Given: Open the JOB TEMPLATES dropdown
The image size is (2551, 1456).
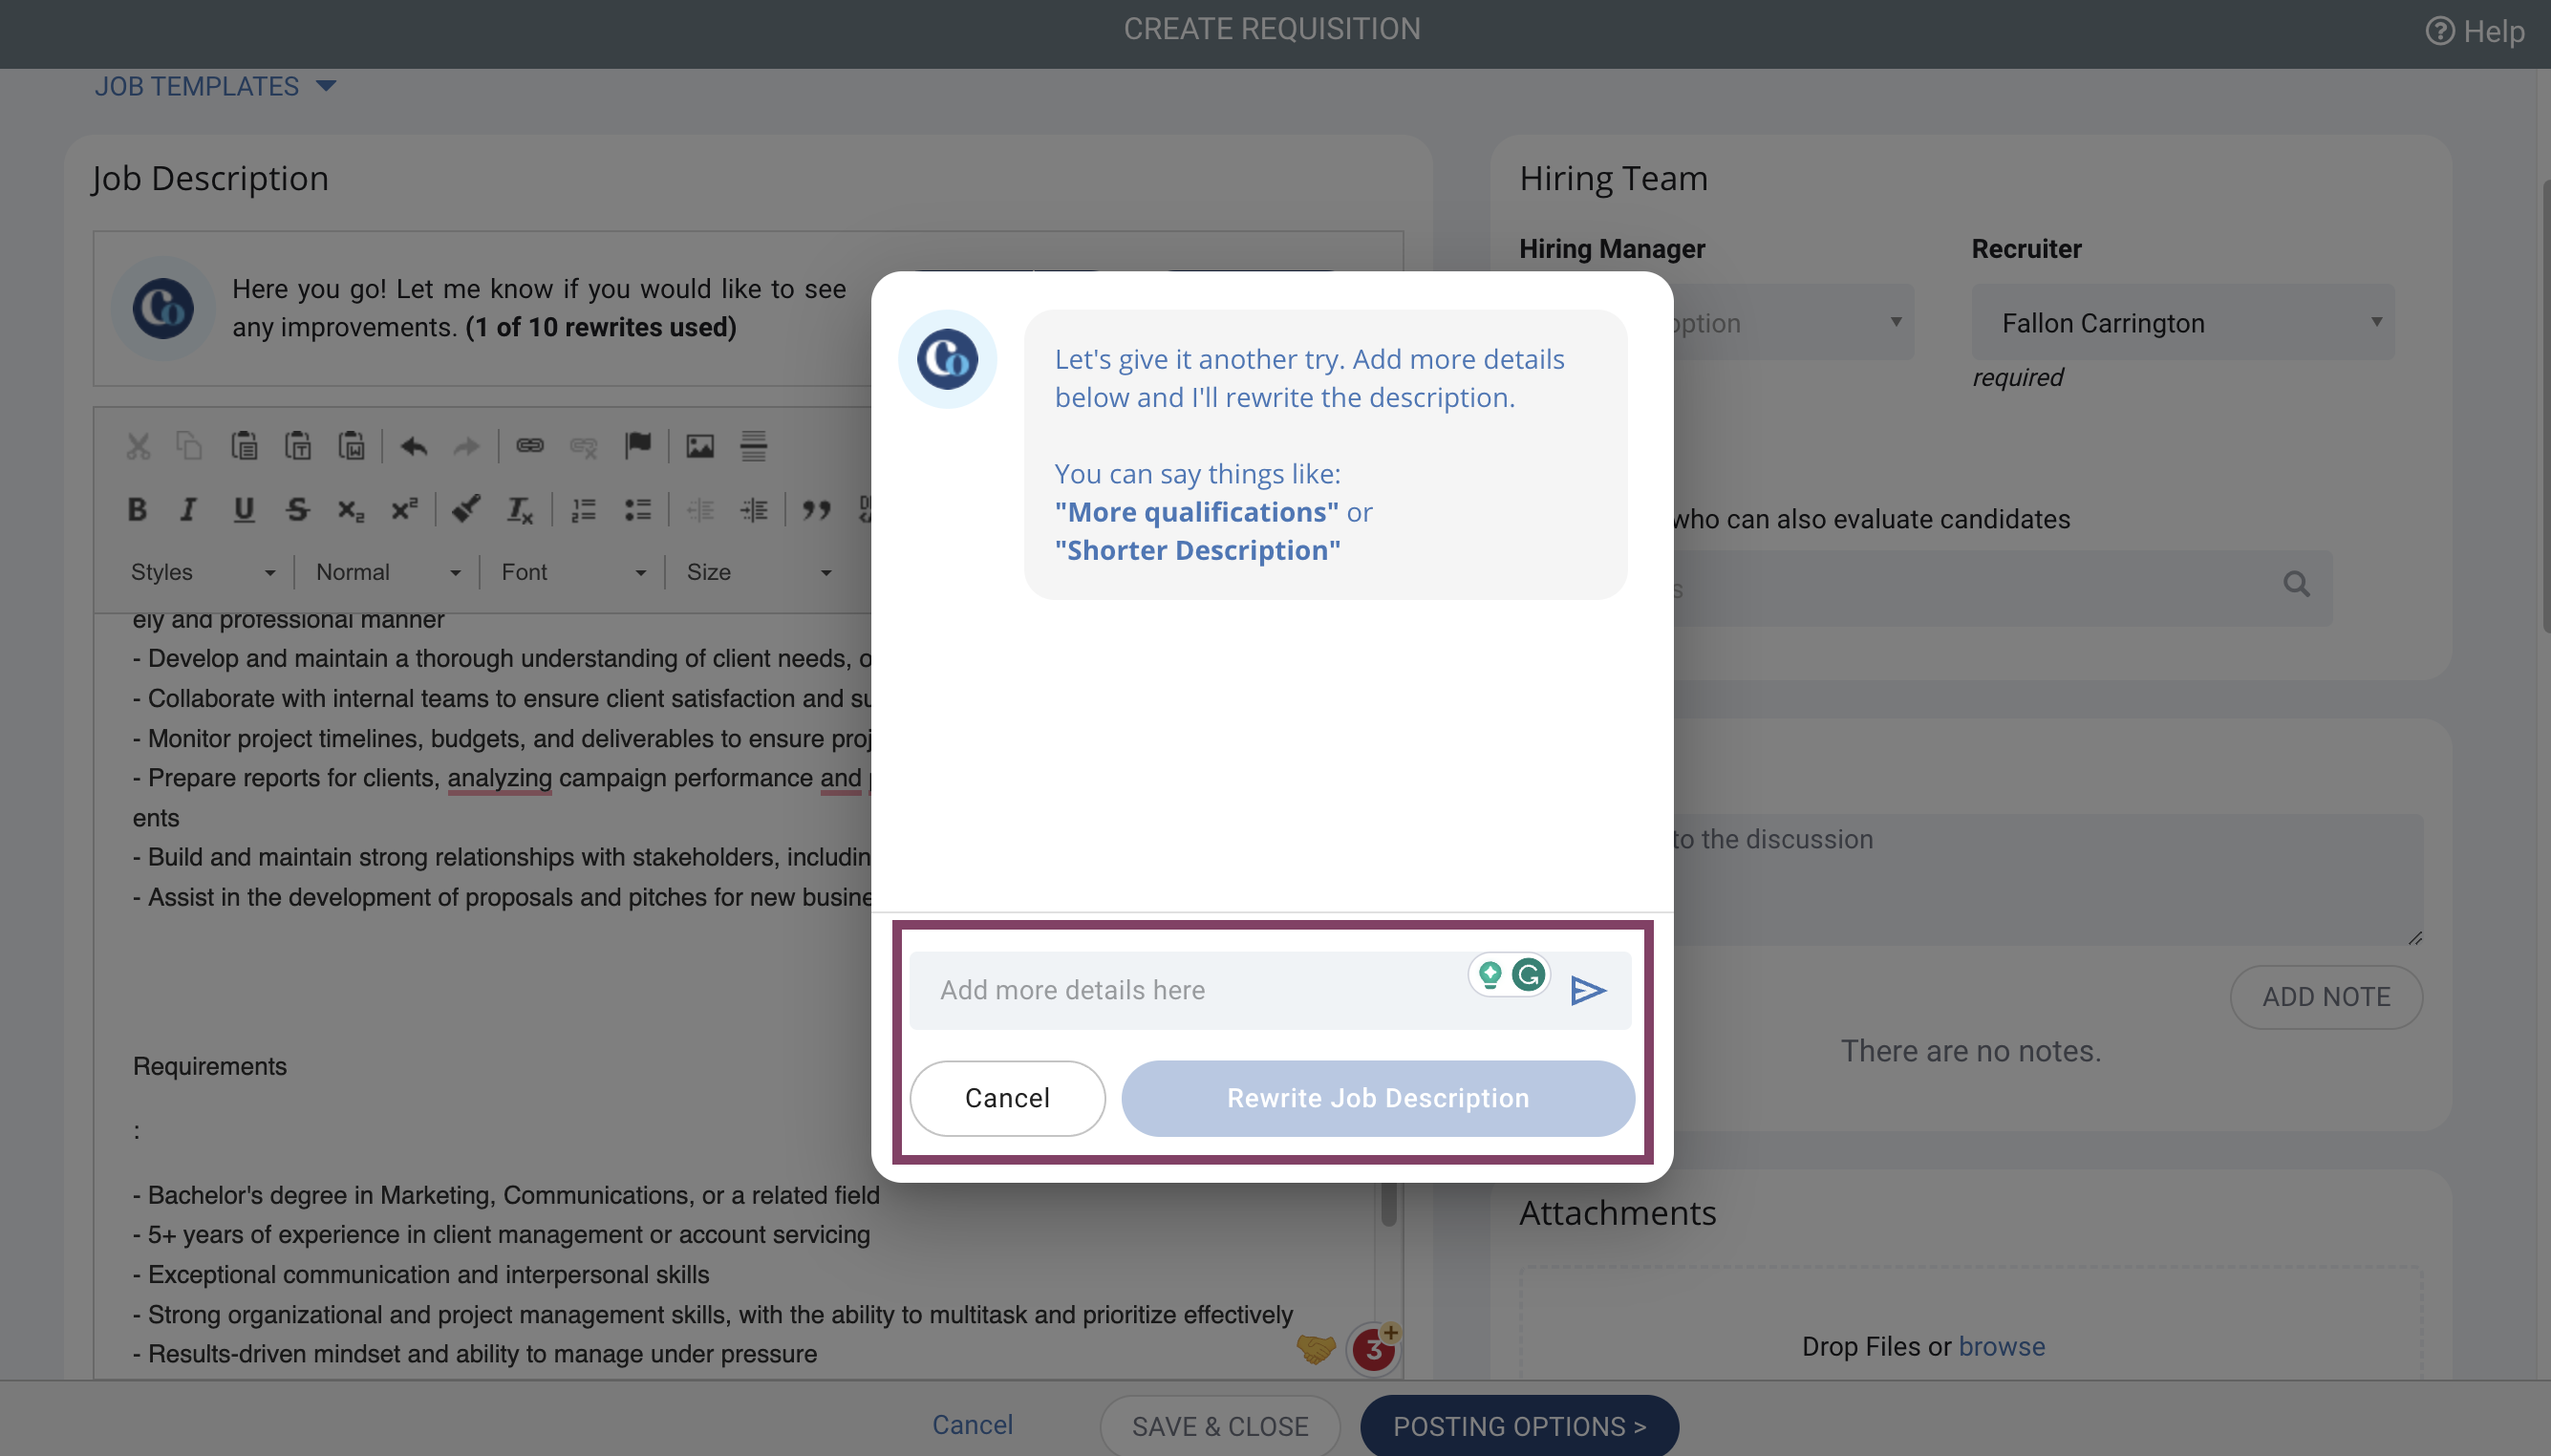Looking at the screenshot, I should [x=215, y=87].
